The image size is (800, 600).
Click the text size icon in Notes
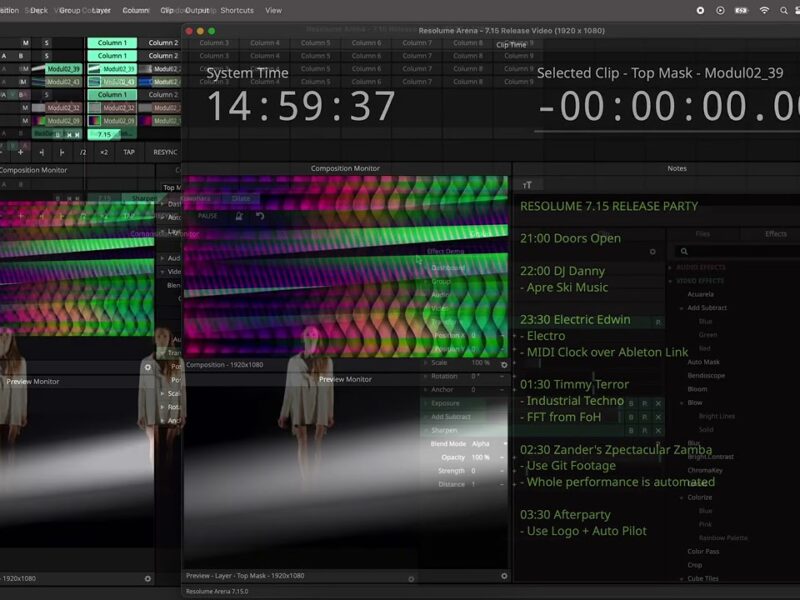tap(527, 185)
